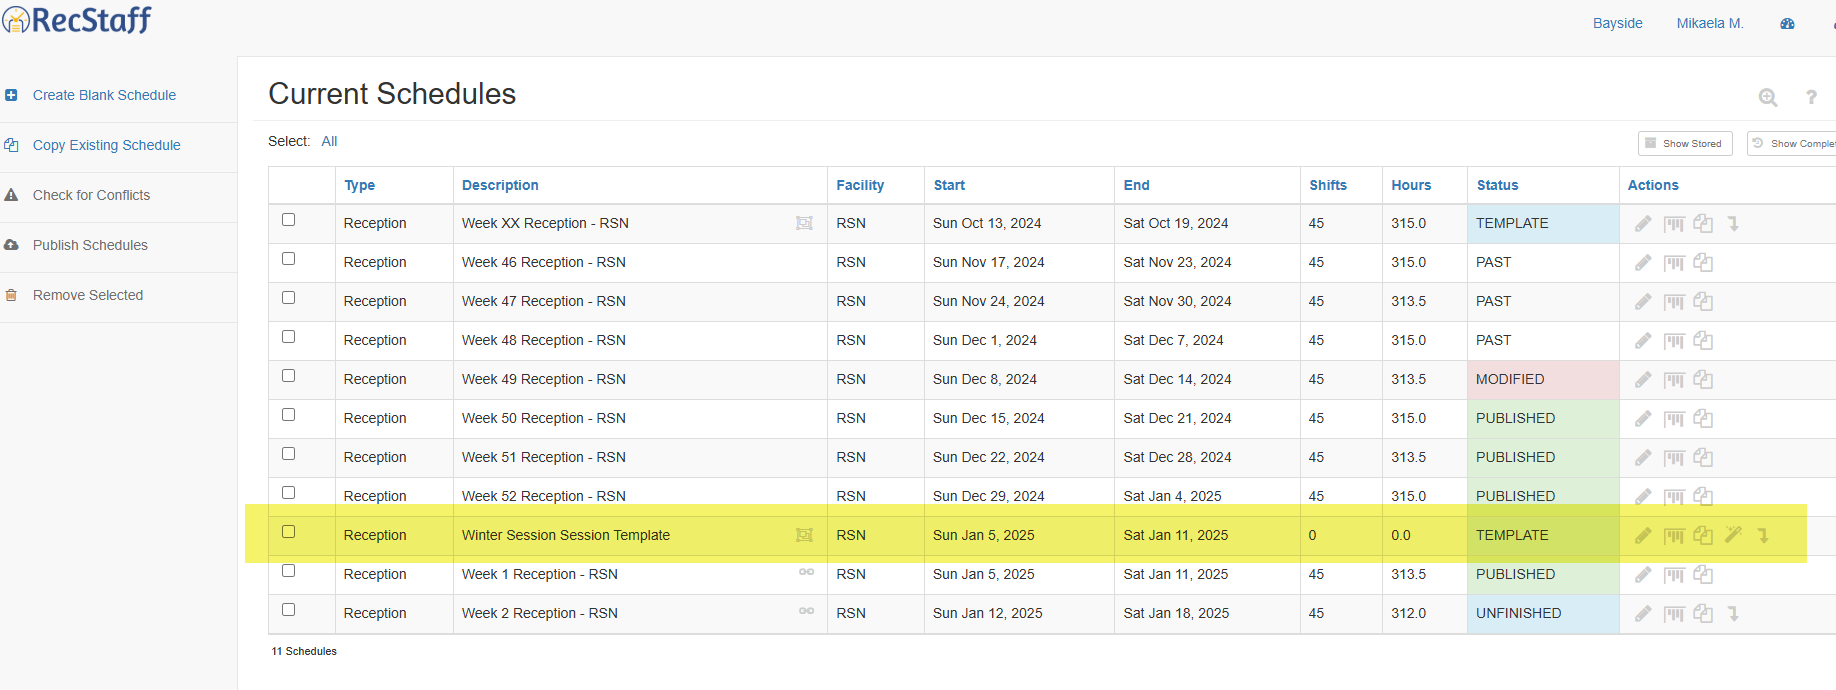
Task: Click link icon beside Week 2 Reception description
Action: pyautogui.click(x=806, y=611)
